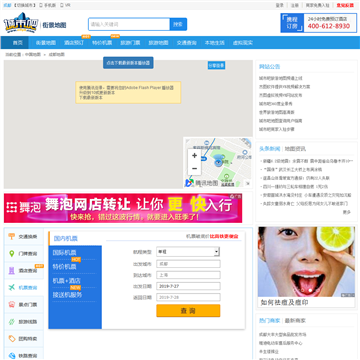
Task: Open the 航程类型 dropdown
Action: [188, 252]
